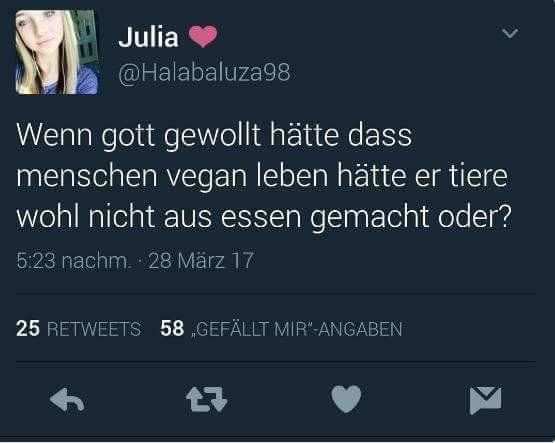View the RETWEETS list label
The height and width of the screenshot is (443, 555).
[x=94, y=329]
